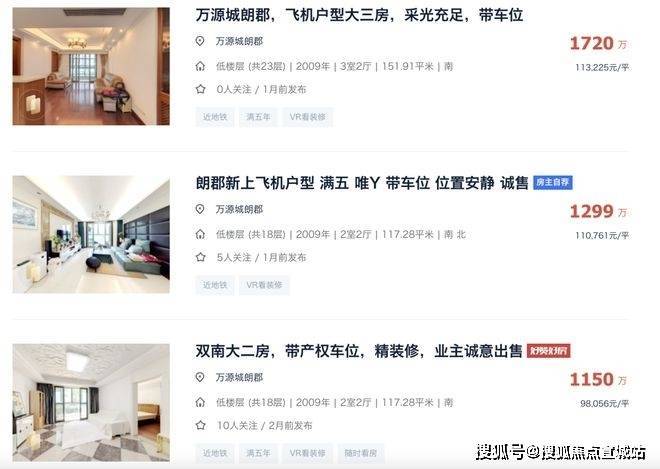
Task: Click the red 好赞好房 badge
Action: pos(548,351)
